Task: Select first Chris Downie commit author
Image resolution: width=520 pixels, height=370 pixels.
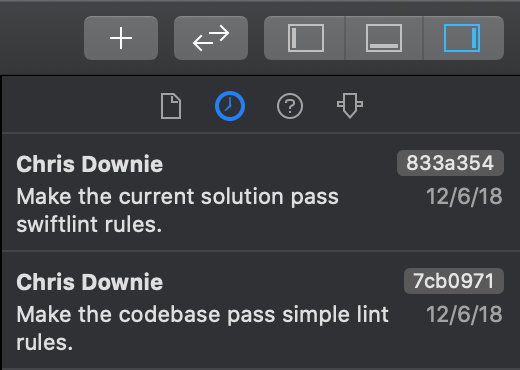Action: pos(90,164)
